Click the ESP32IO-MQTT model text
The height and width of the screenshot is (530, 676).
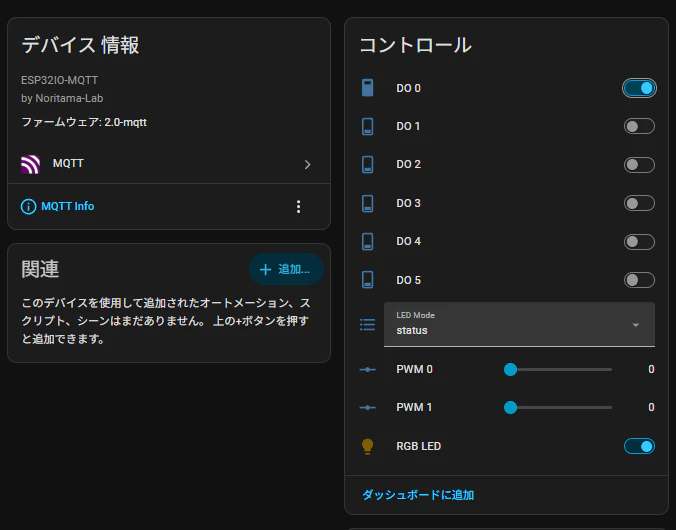pos(59,80)
